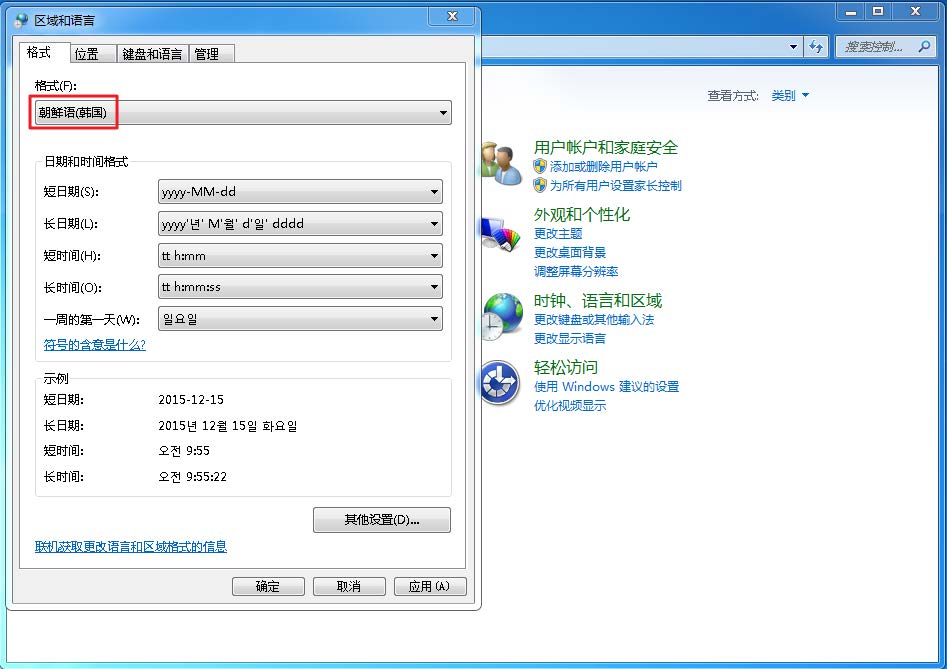Open the 时钟、语言和区域 heading link
Screen dimensions: 947x669
pyautogui.click(x=598, y=301)
